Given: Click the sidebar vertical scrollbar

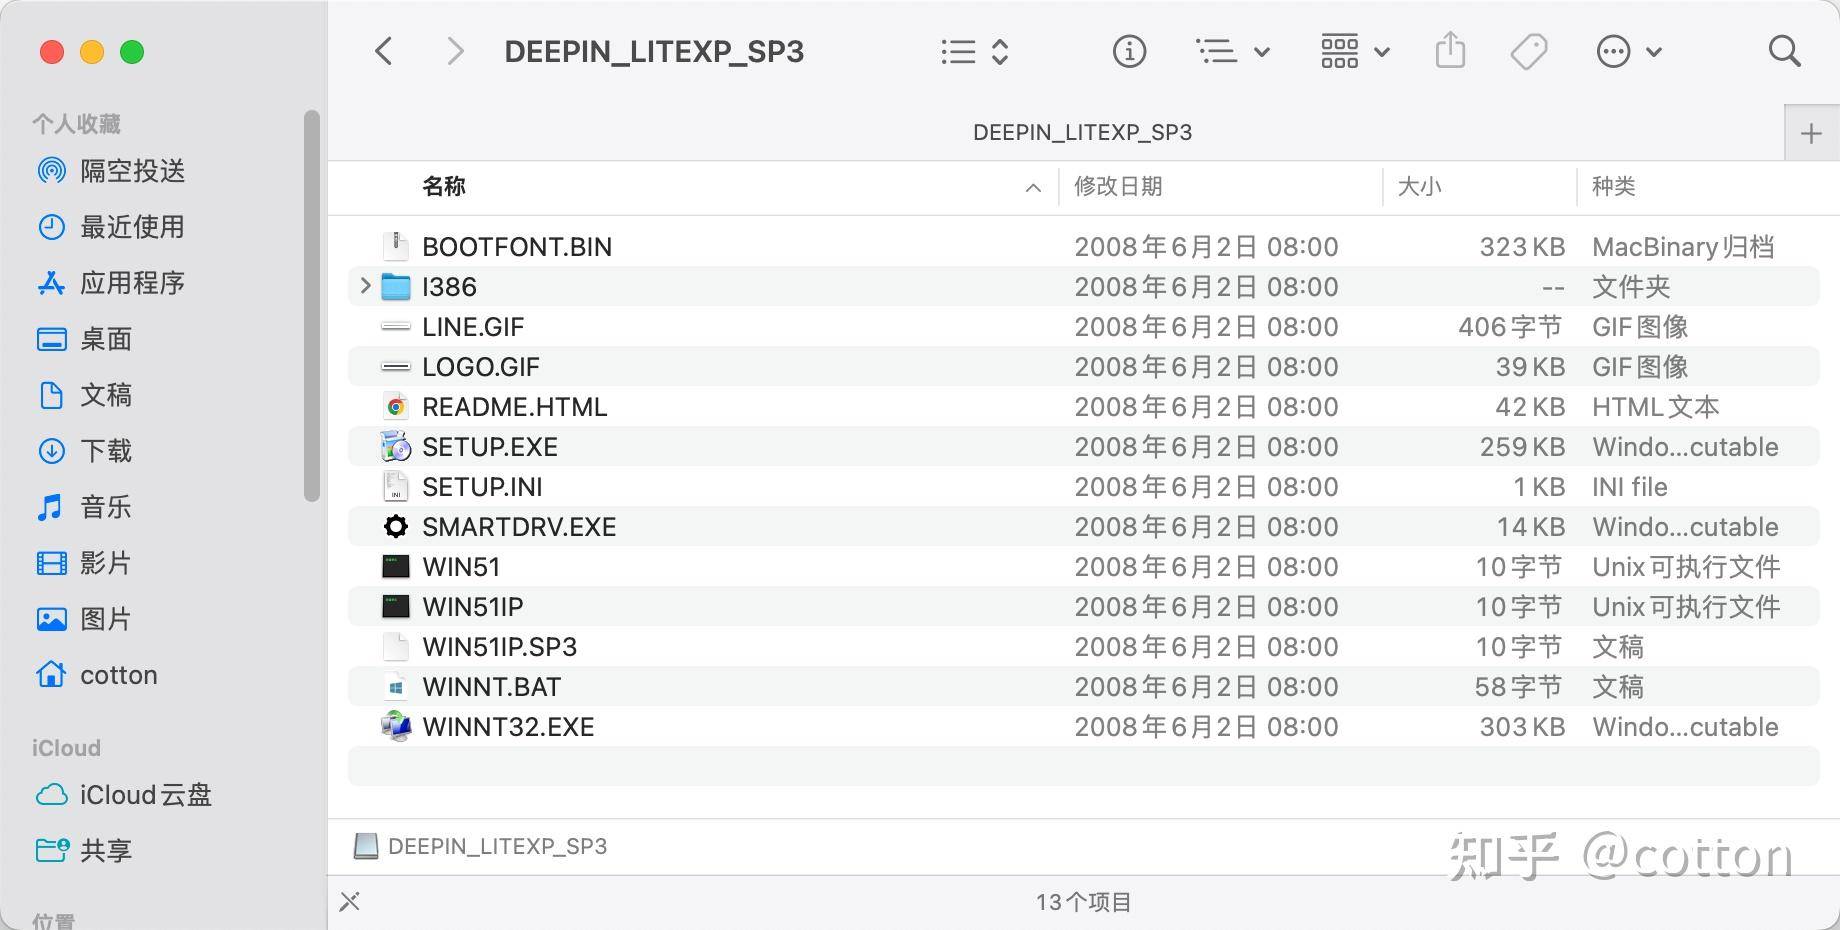Looking at the screenshot, I should click(312, 305).
